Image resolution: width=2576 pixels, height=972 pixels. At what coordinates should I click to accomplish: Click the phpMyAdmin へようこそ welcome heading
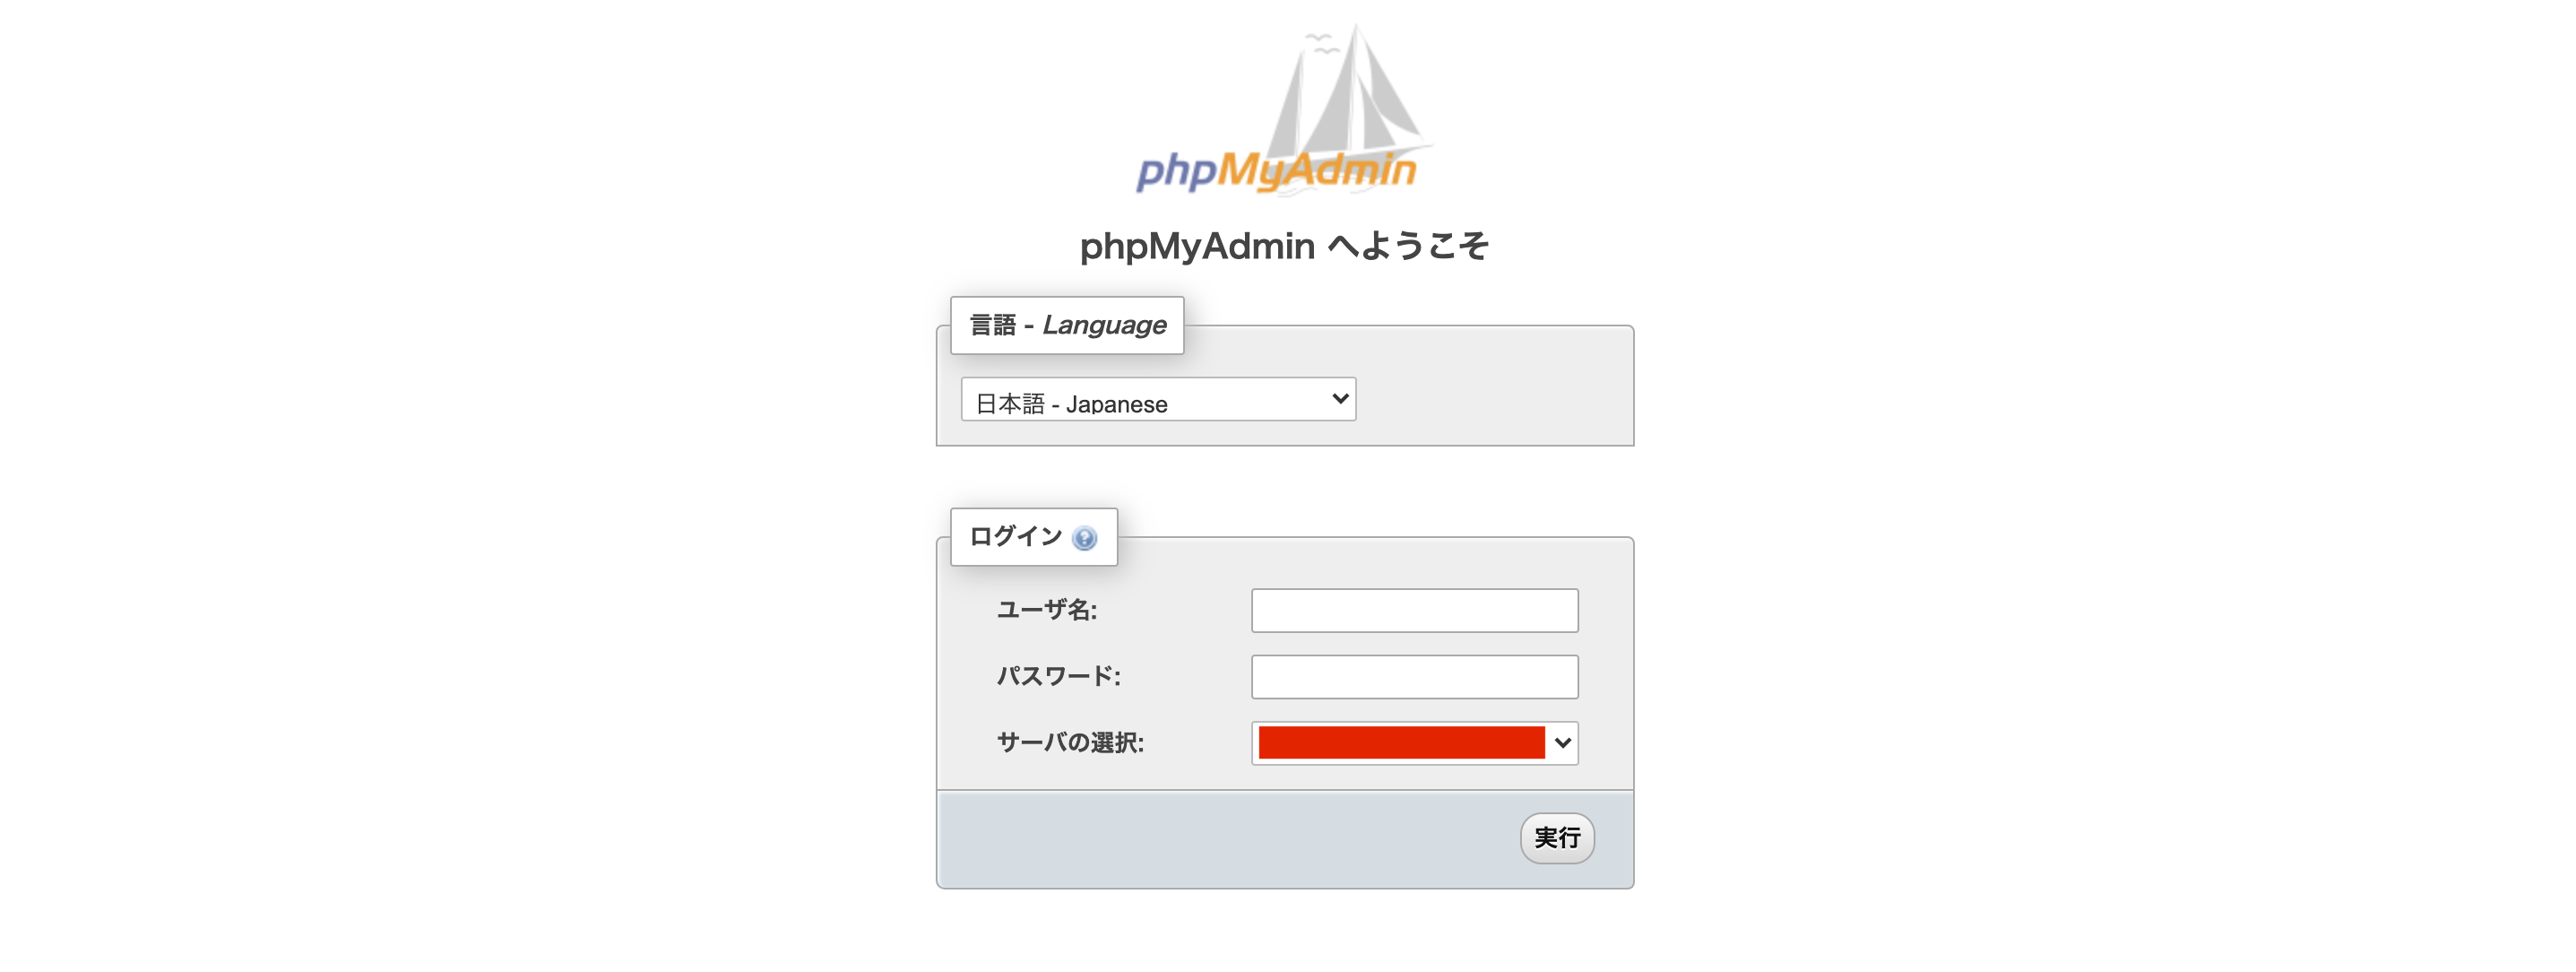click(x=1286, y=245)
